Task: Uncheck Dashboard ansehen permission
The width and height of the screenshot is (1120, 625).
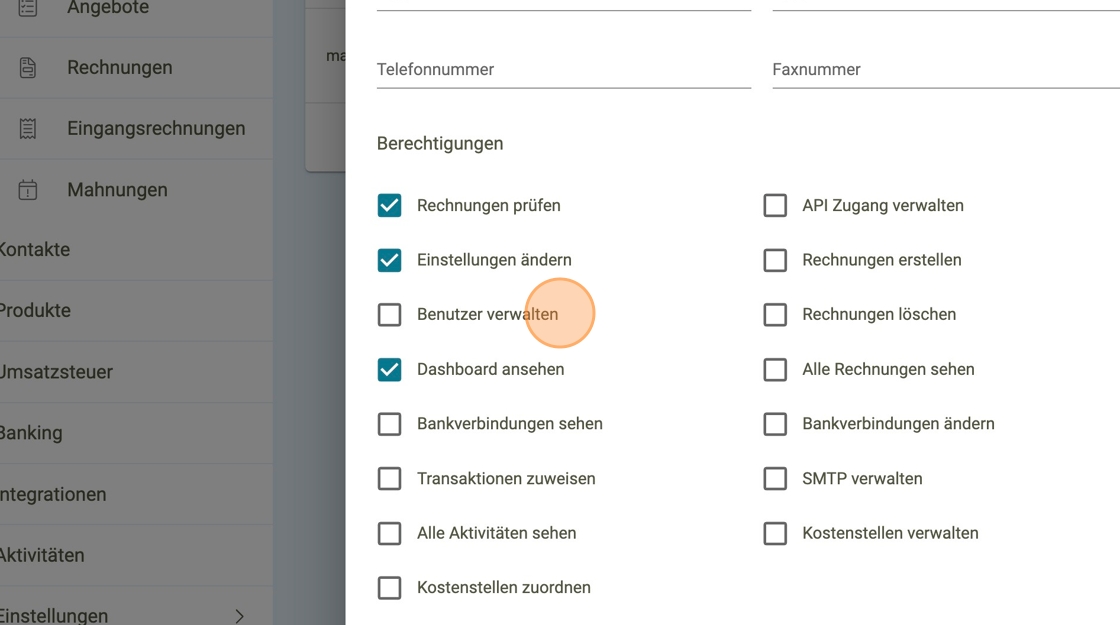Action: click(389, 369)
